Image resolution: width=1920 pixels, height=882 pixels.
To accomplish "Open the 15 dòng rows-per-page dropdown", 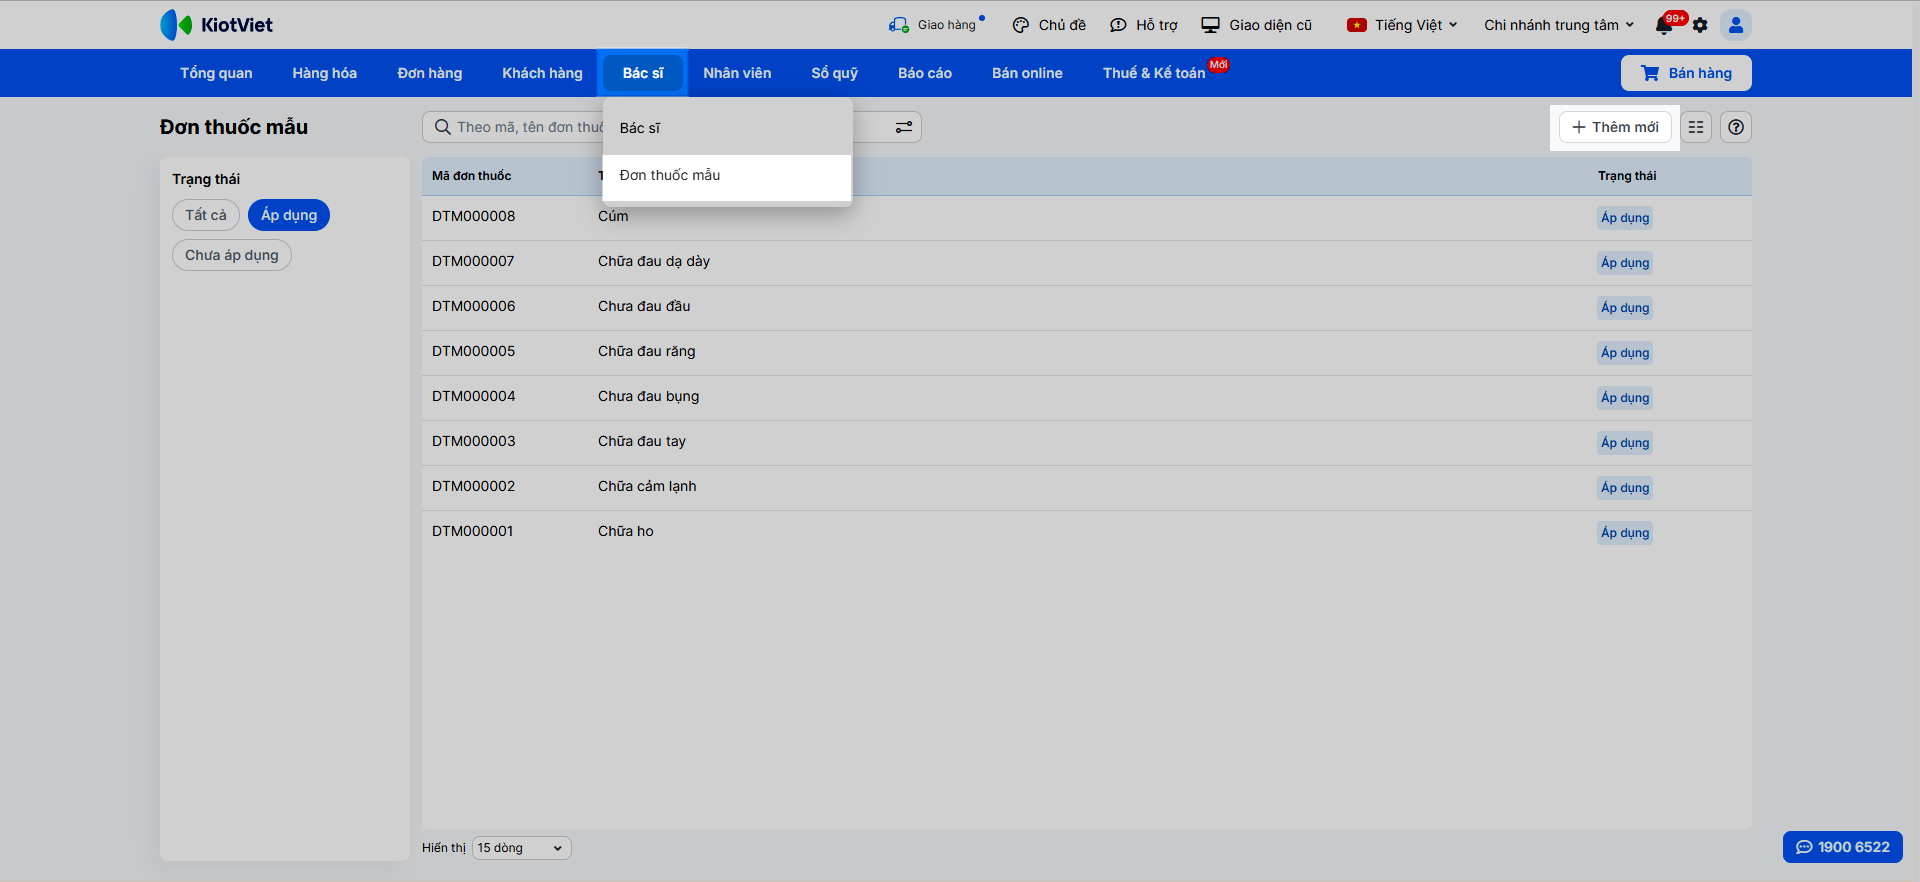I will point(521,848).
